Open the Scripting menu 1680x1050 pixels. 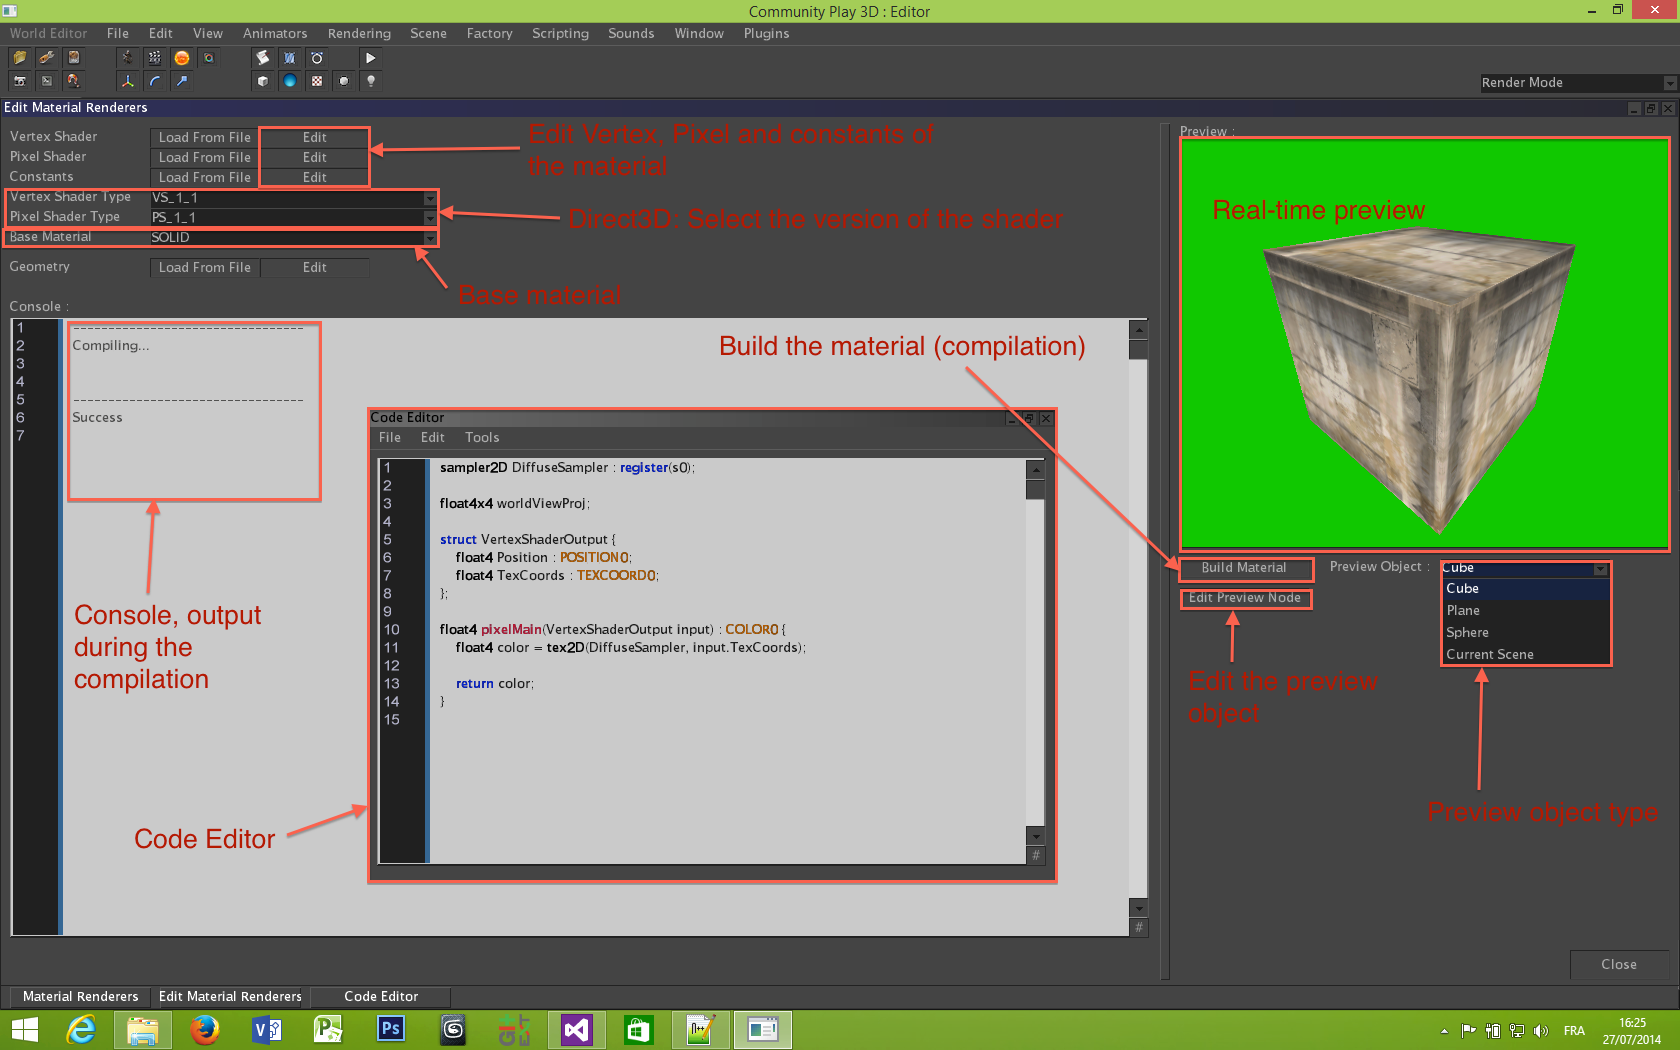(560, 33)
